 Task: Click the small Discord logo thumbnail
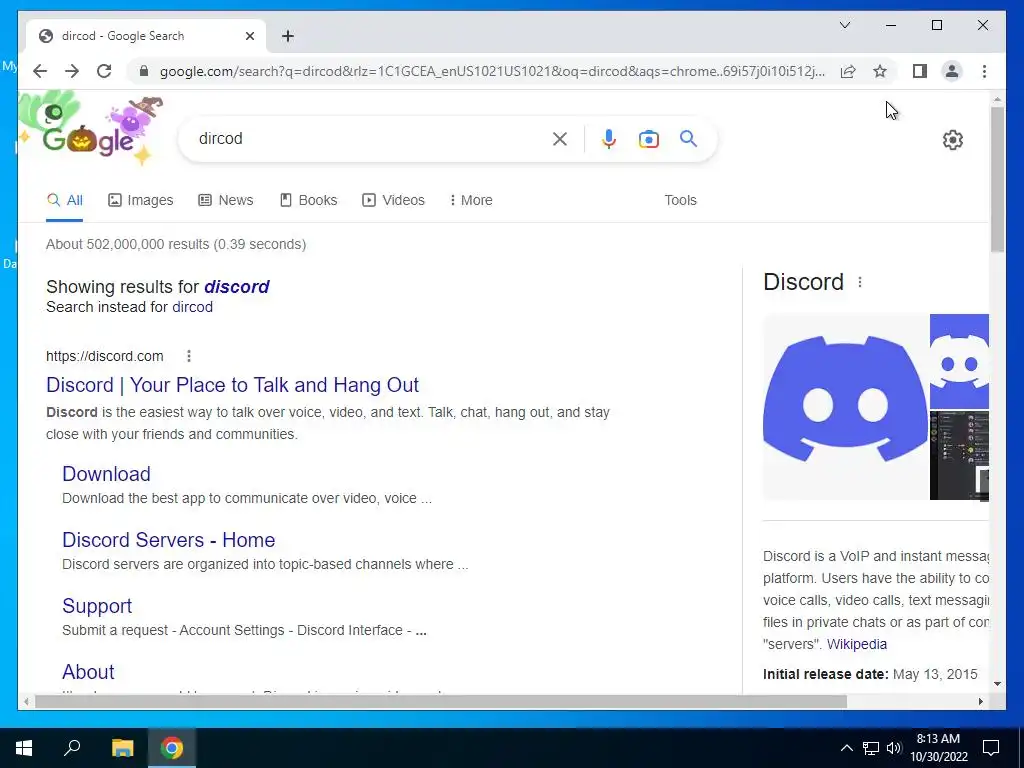(959, 361)
